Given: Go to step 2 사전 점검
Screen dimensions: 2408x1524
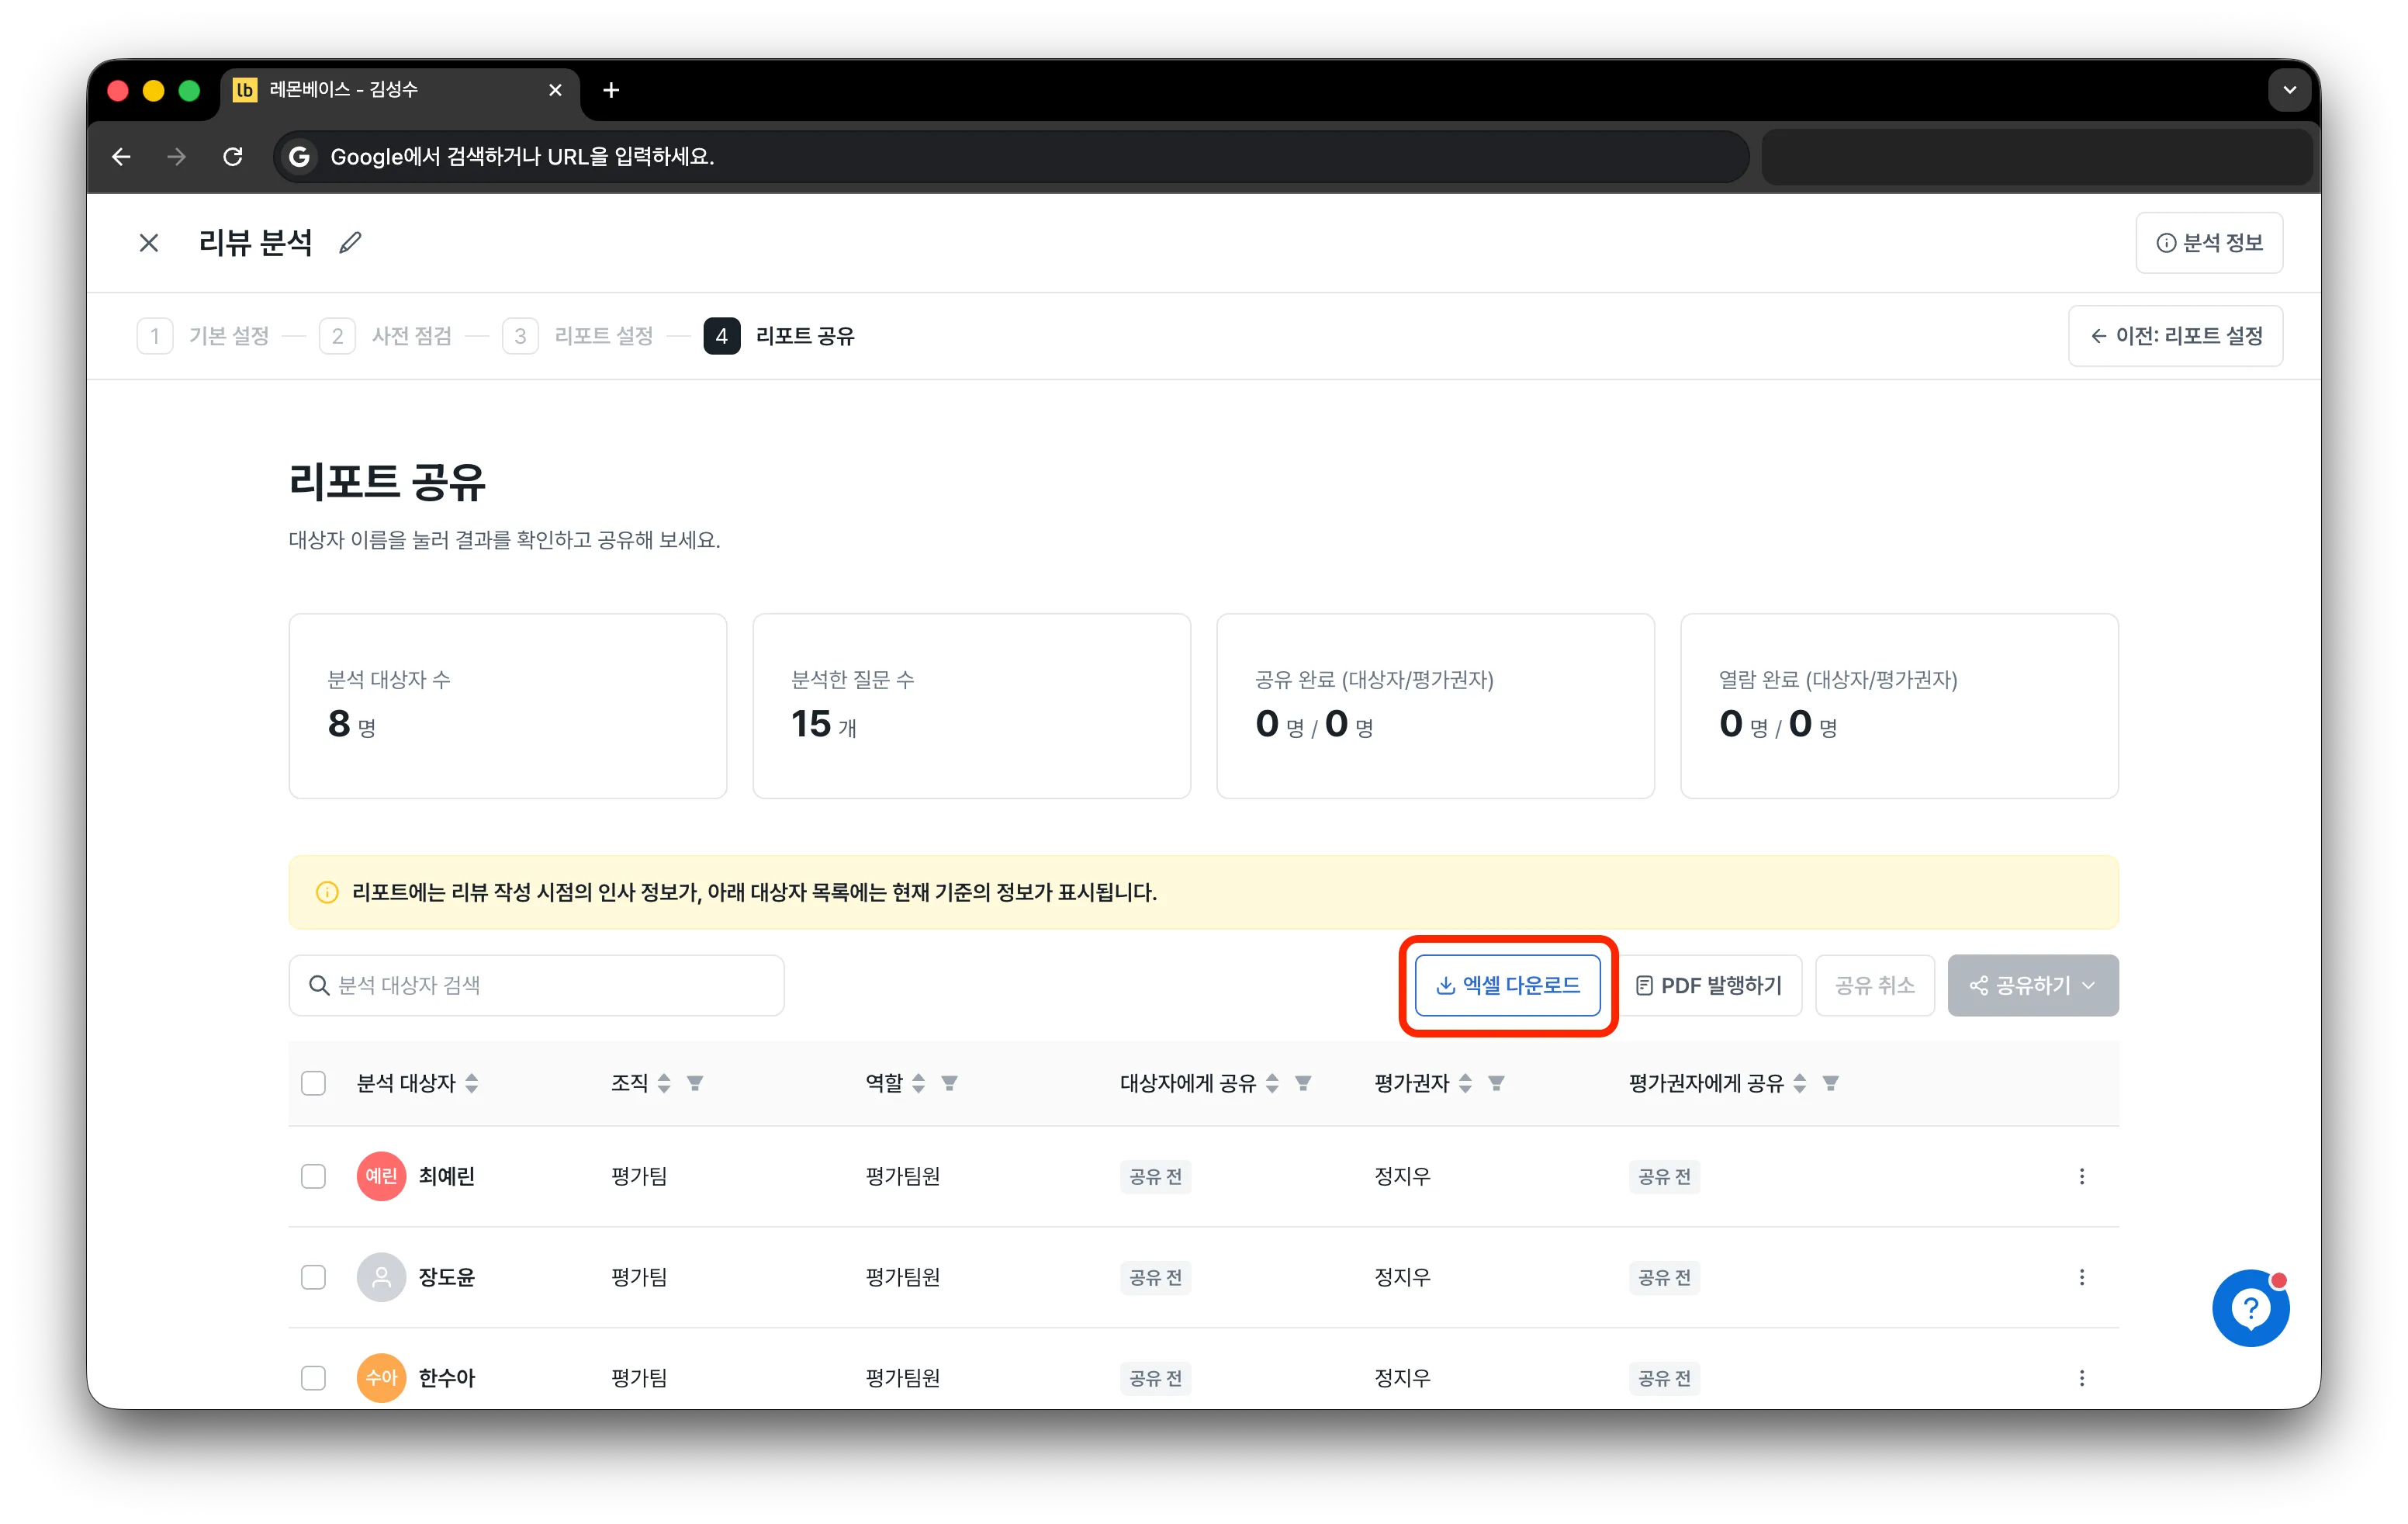Looking at the screenshot, I should tap(386, 336).
